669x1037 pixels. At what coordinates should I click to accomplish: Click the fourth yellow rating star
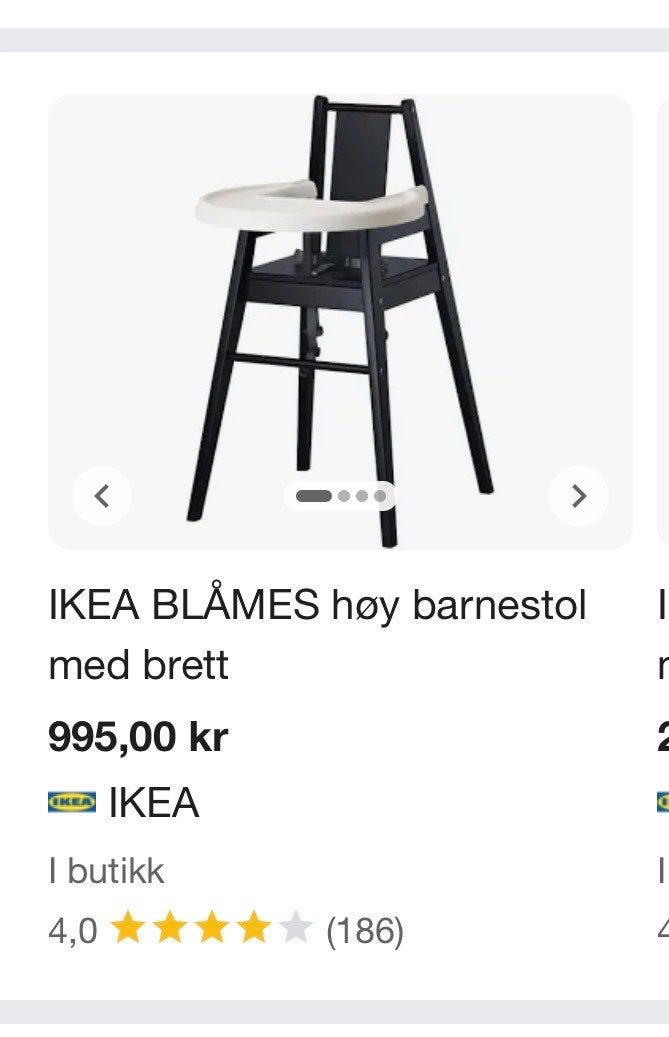pyautogui.click(x=253, y=927)
